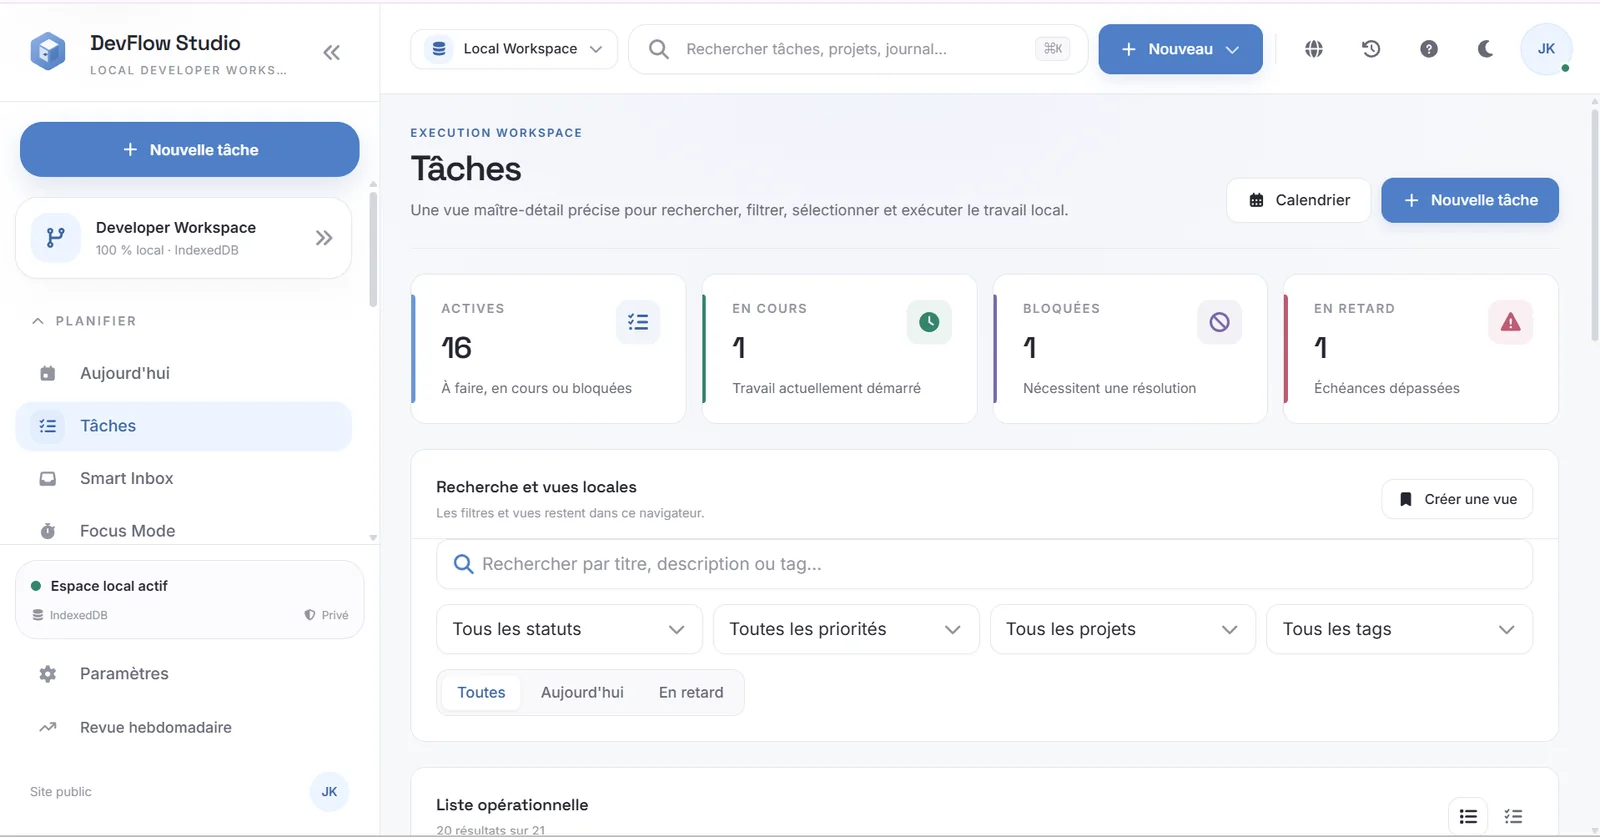The height and width of the screenshot is (837, 1600).
Task: Open Focus Mode in sidebar
Action: [x=184, y=531]
